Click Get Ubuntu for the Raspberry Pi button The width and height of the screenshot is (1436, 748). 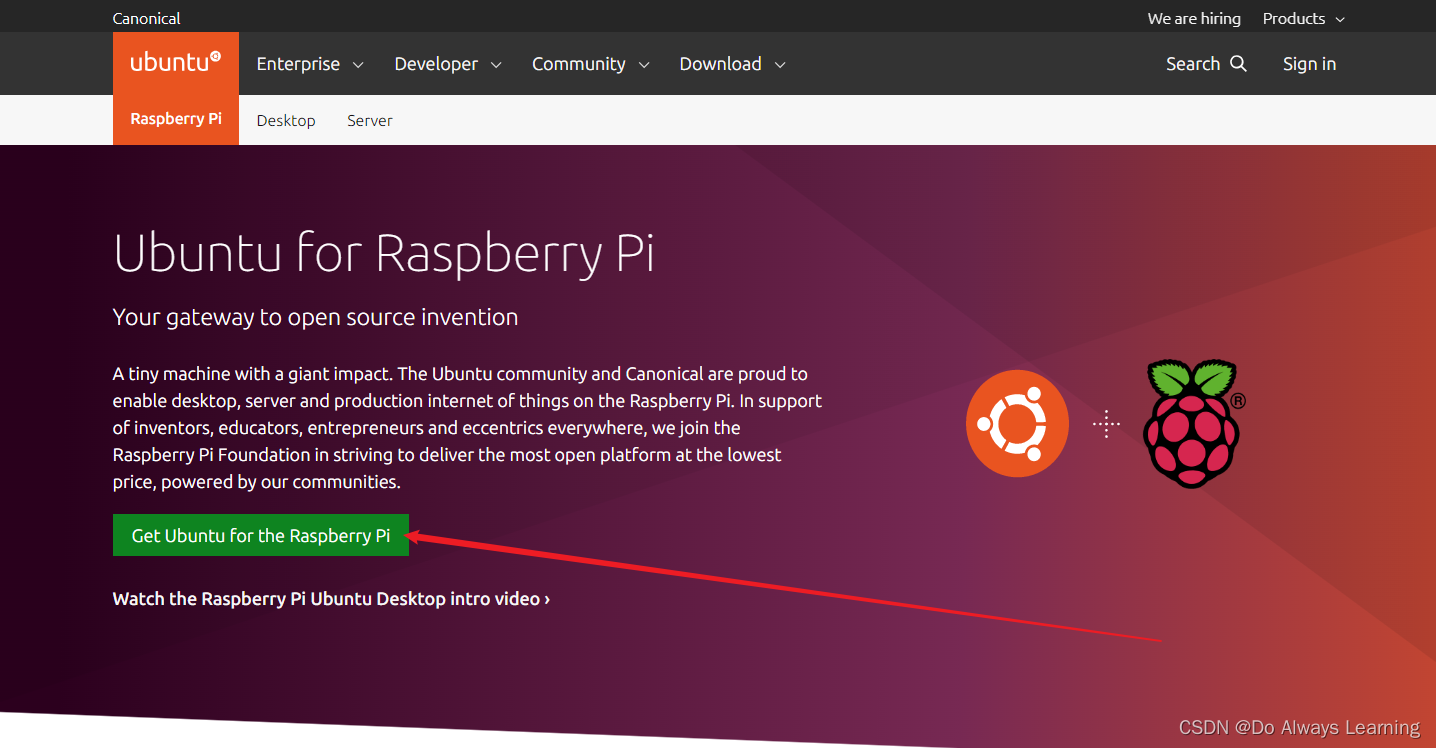pos(261,535)
